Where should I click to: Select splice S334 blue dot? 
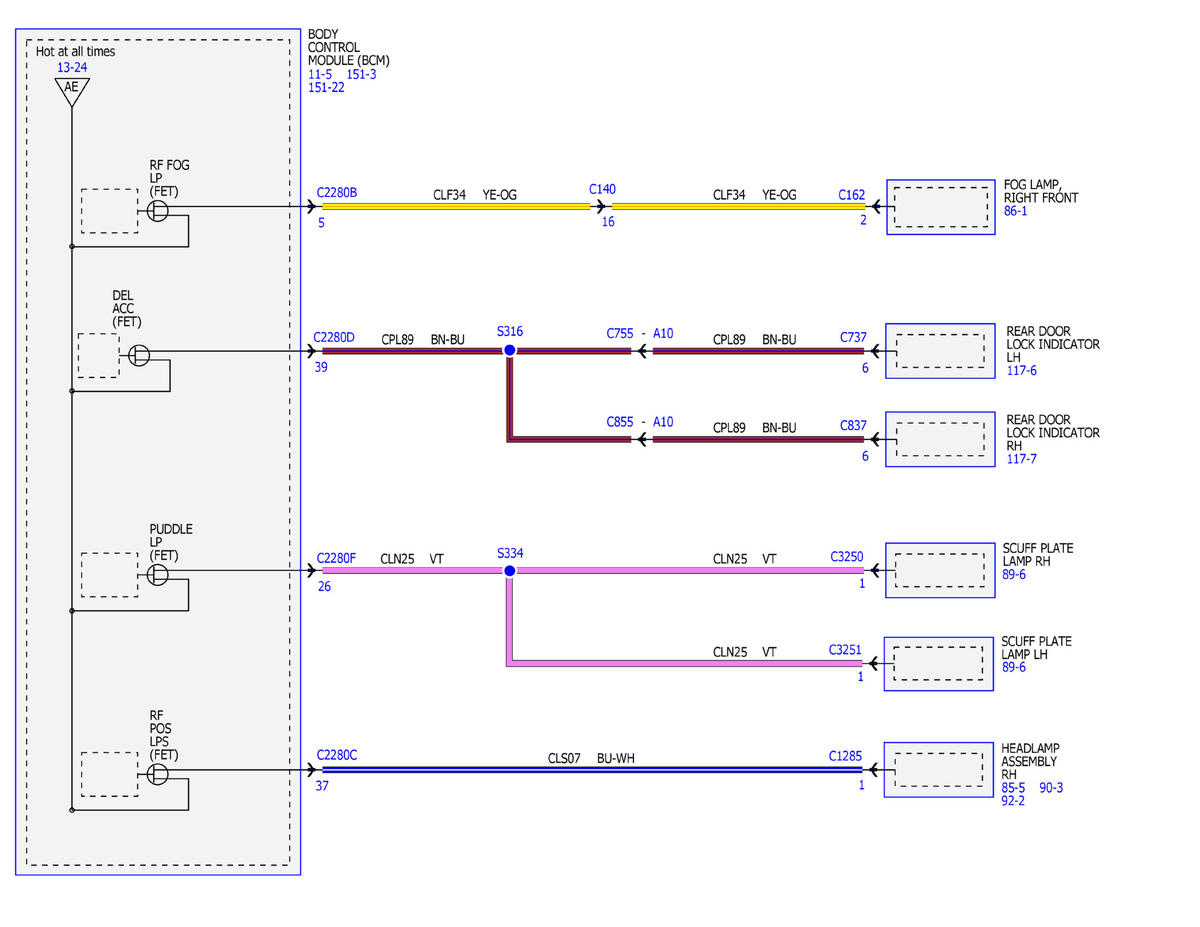pos(509,571)
